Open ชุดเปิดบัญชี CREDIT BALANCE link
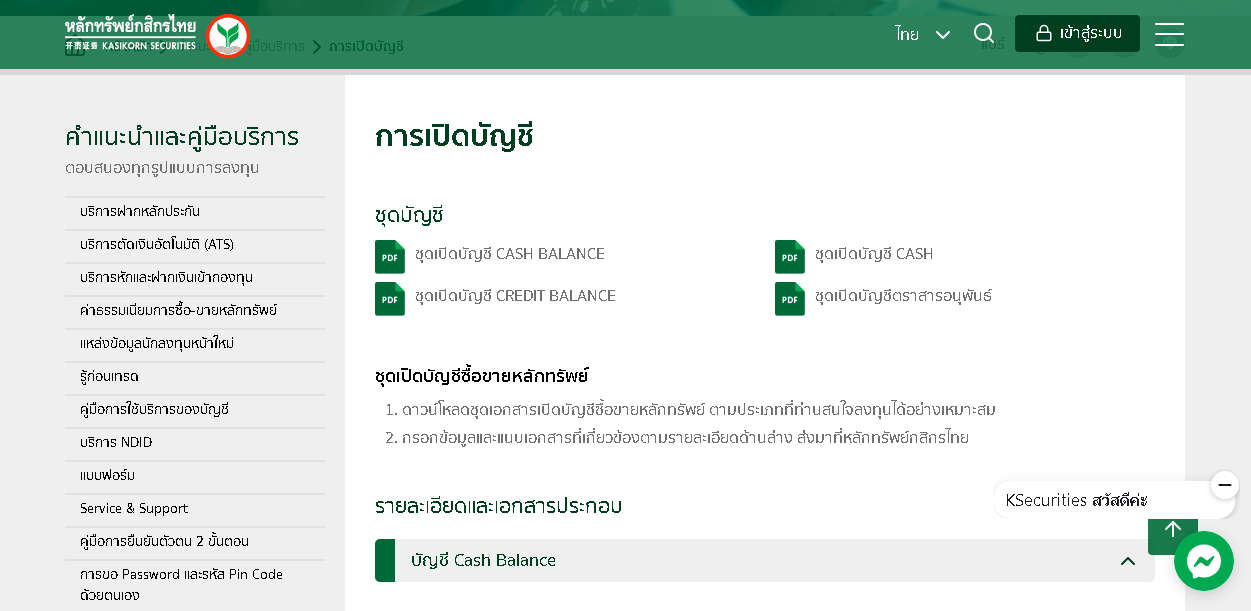The height and width of the screenshot is (611, 1251). 515,296
